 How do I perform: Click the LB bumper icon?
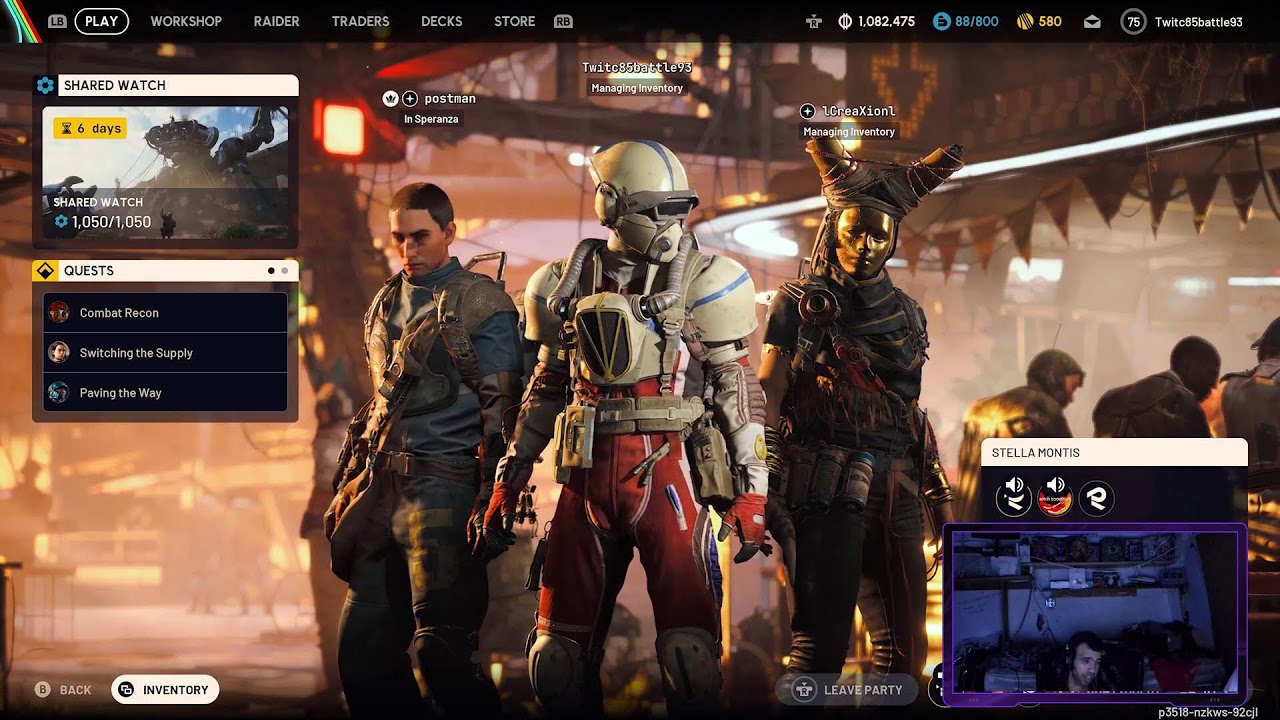point(57,21)
